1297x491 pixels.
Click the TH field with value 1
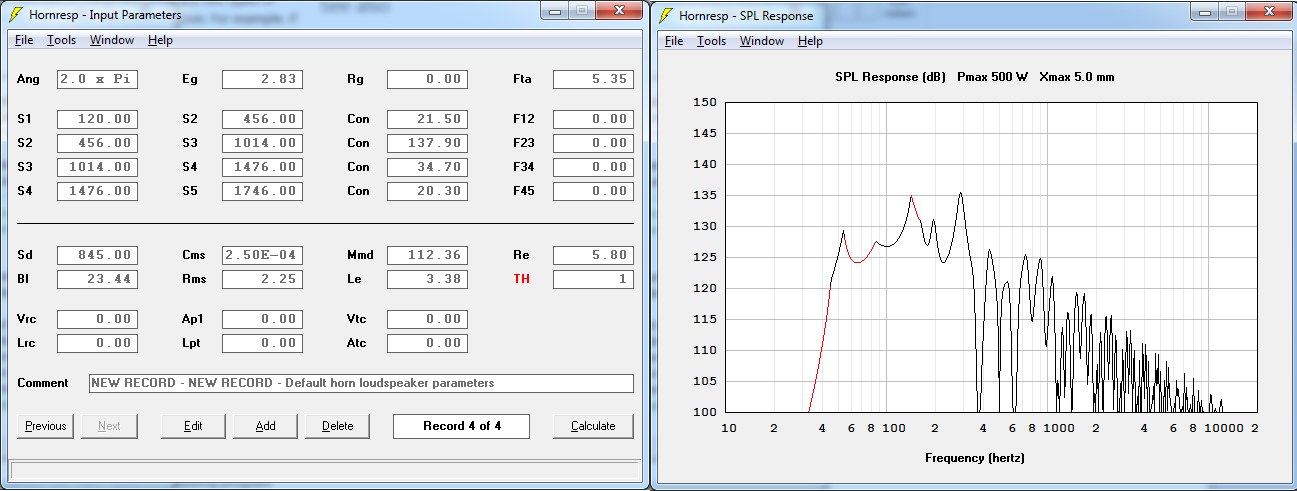[593, 279]
